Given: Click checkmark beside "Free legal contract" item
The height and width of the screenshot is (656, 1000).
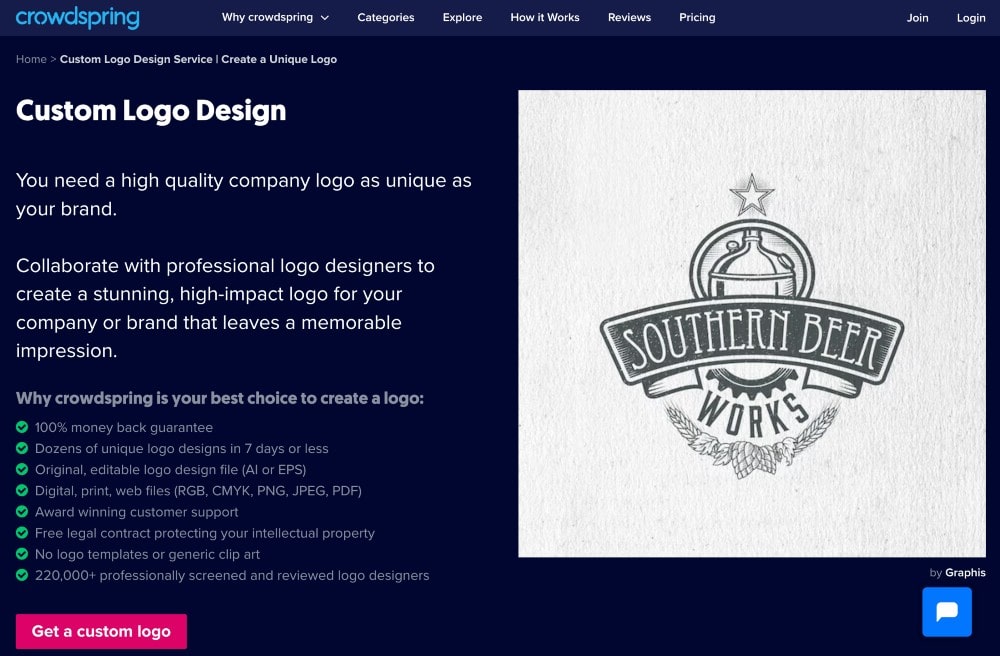Looking at the screenshot, I should click(21, 533).
